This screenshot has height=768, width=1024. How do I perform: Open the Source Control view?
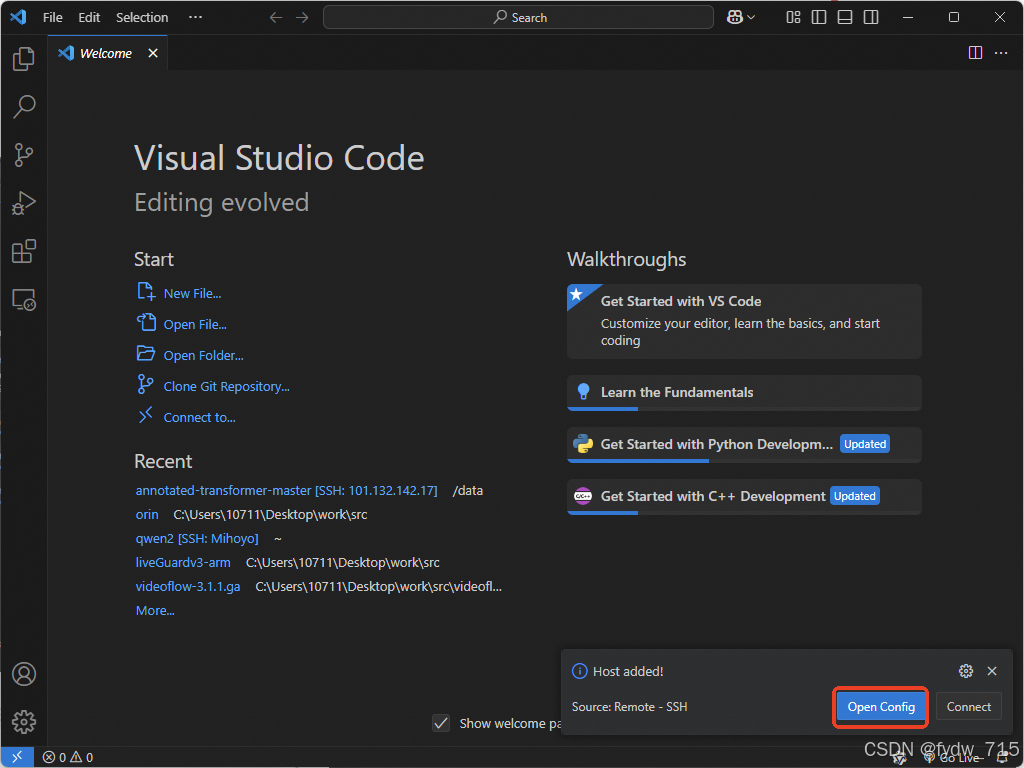point(24,155)
